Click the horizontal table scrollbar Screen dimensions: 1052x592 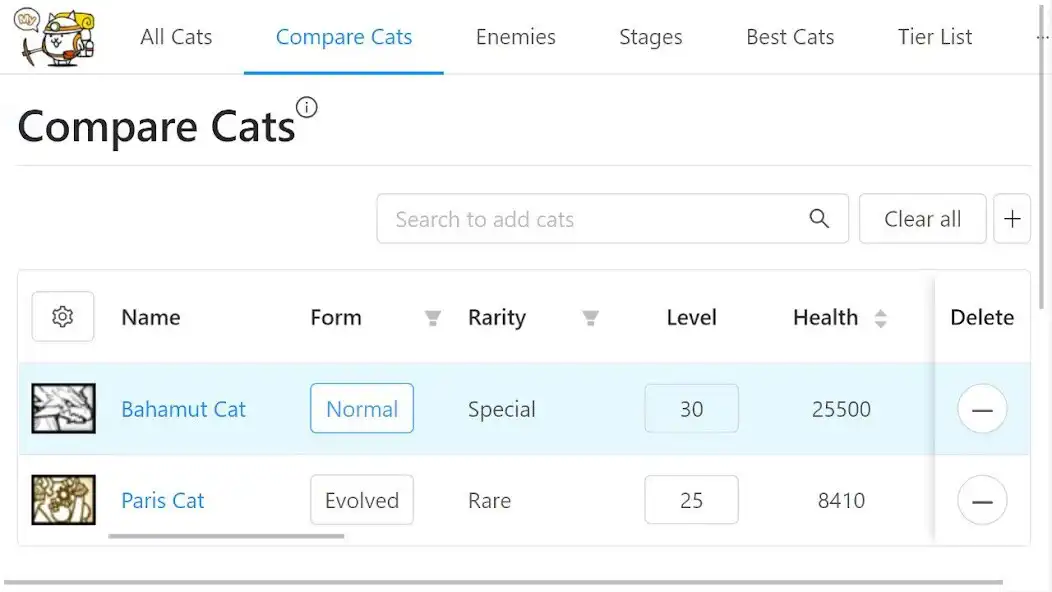[225, 536]
